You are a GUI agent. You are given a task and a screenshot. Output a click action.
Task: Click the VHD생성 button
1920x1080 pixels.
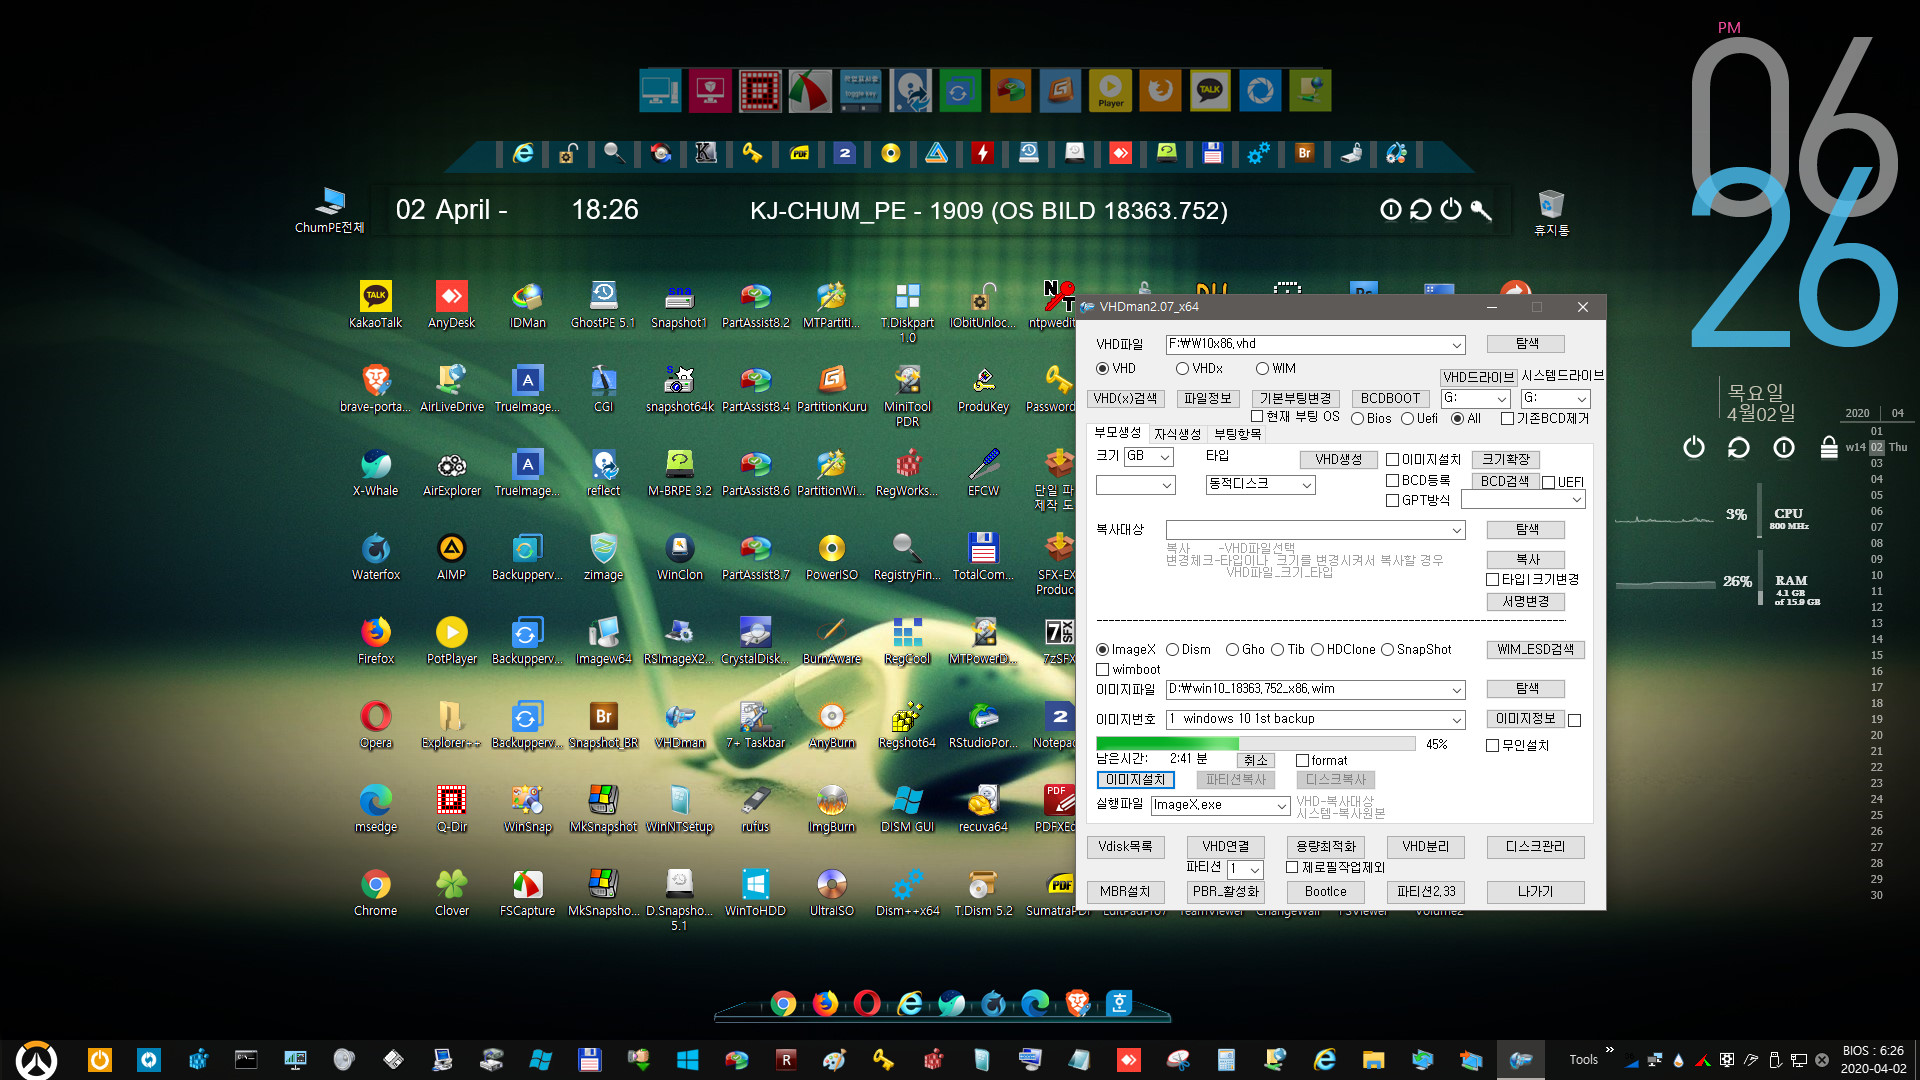[1338, 460]
